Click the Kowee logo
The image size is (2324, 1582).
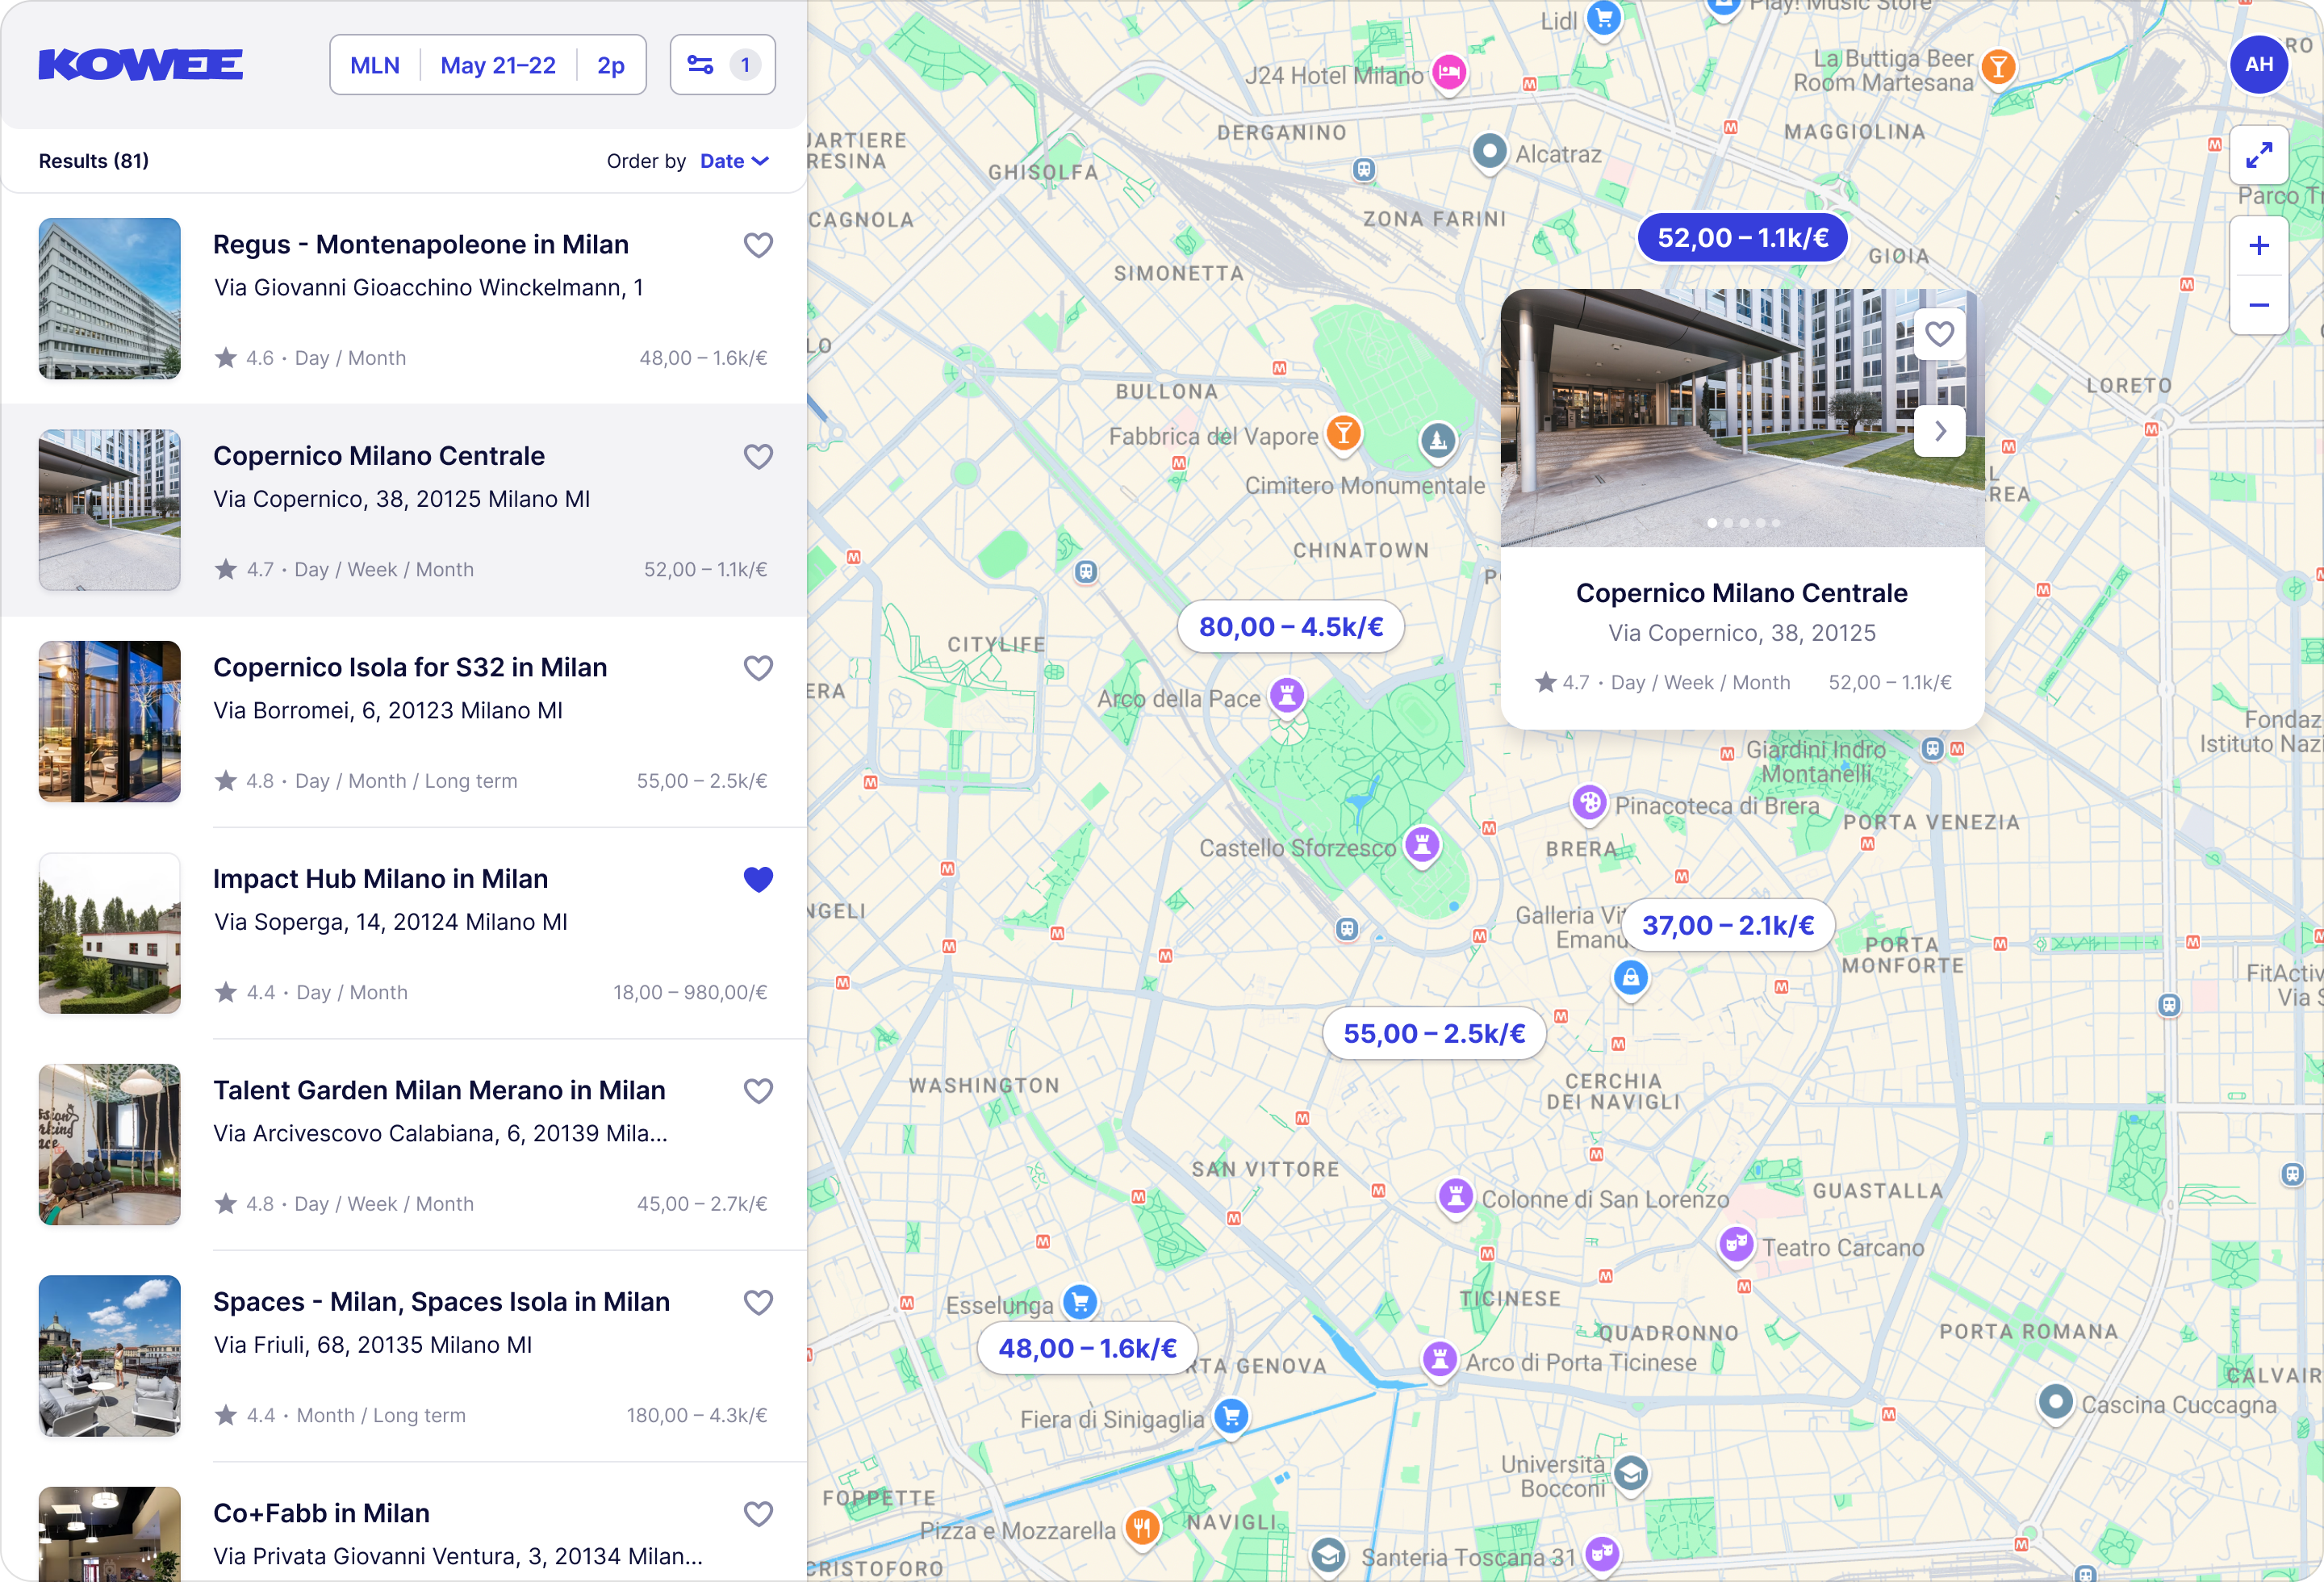140,64
